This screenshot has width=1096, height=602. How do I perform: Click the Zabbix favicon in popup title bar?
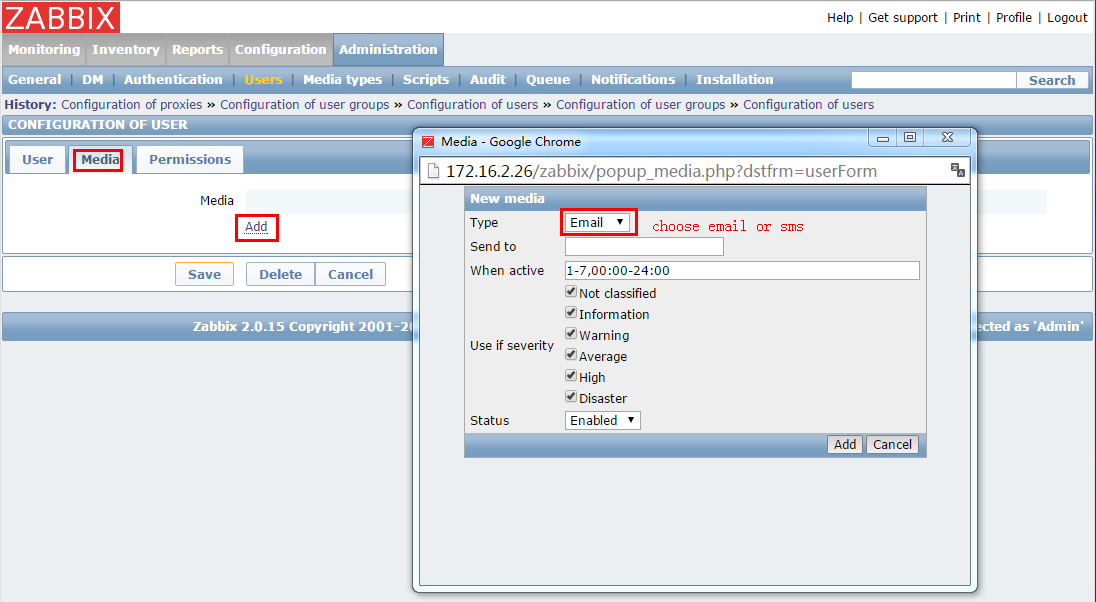(x=428, y=142)
